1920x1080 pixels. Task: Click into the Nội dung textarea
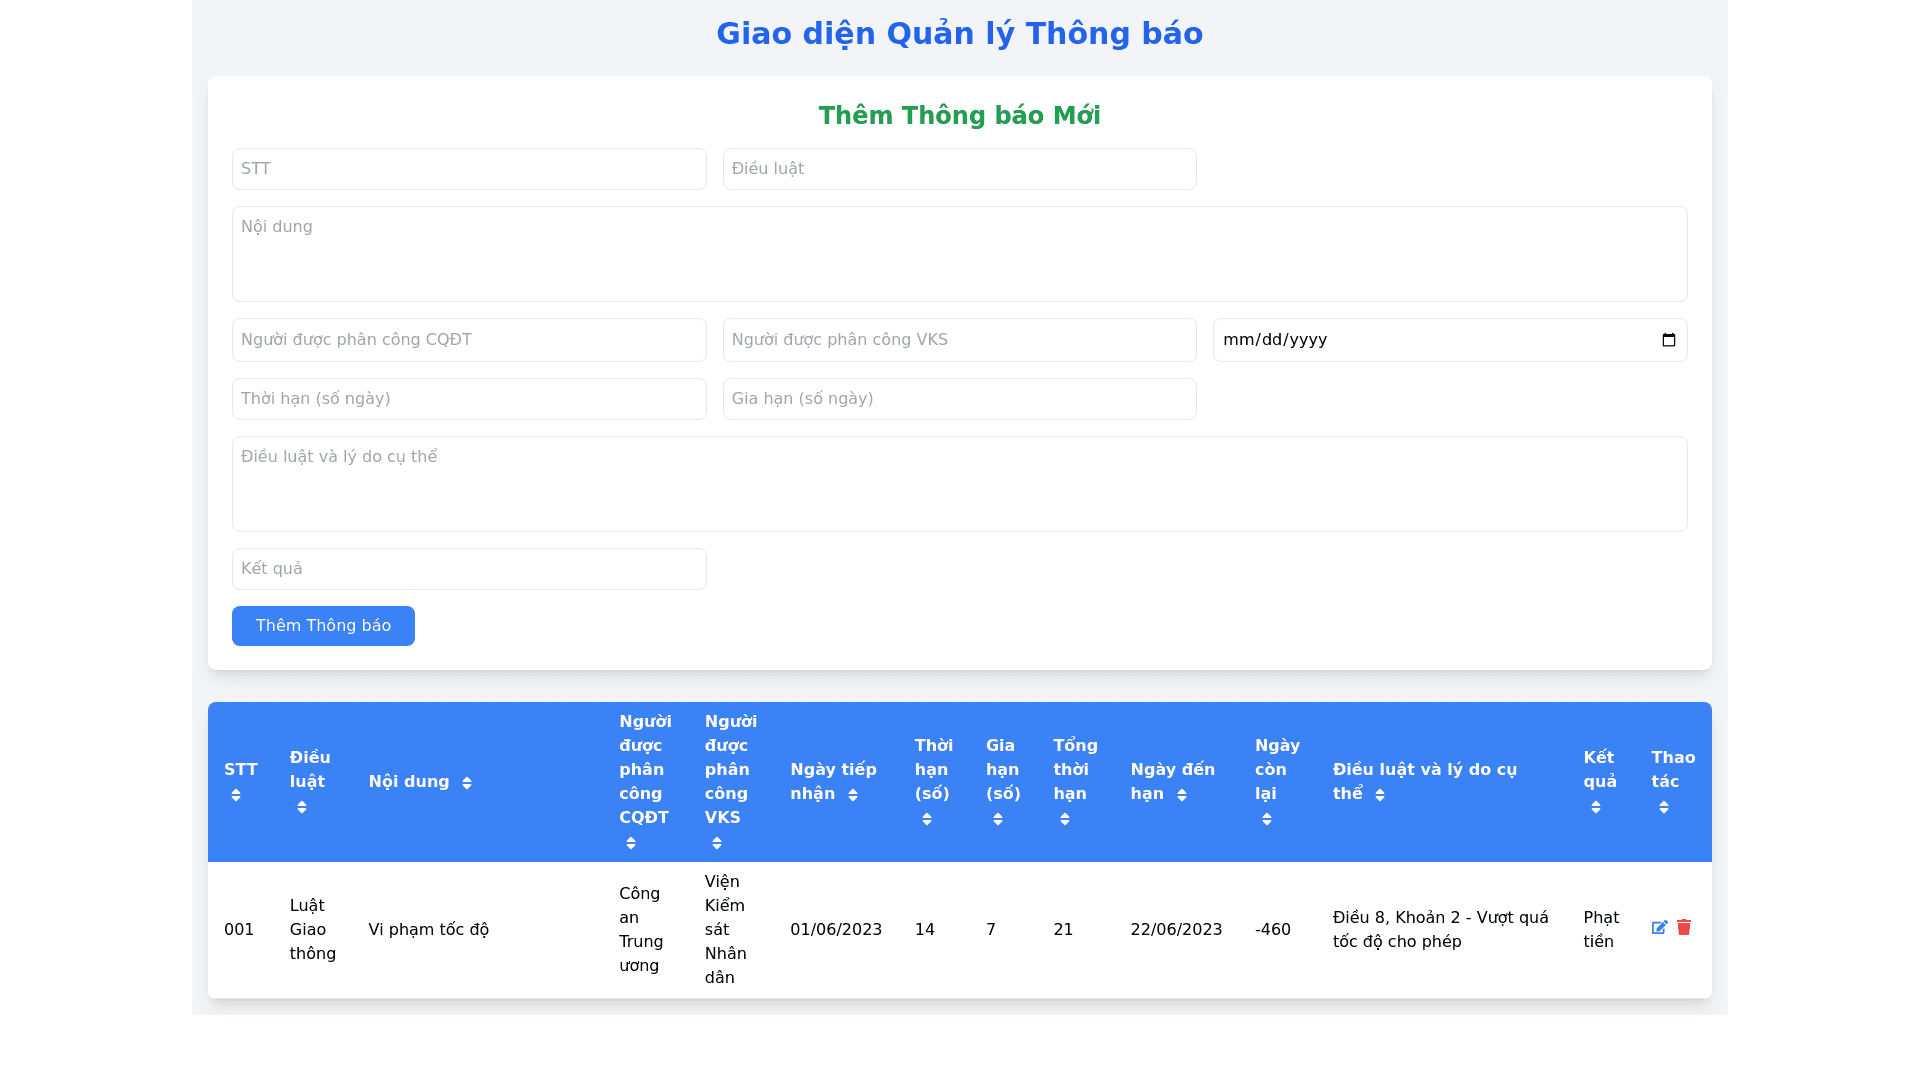point(959,254)
